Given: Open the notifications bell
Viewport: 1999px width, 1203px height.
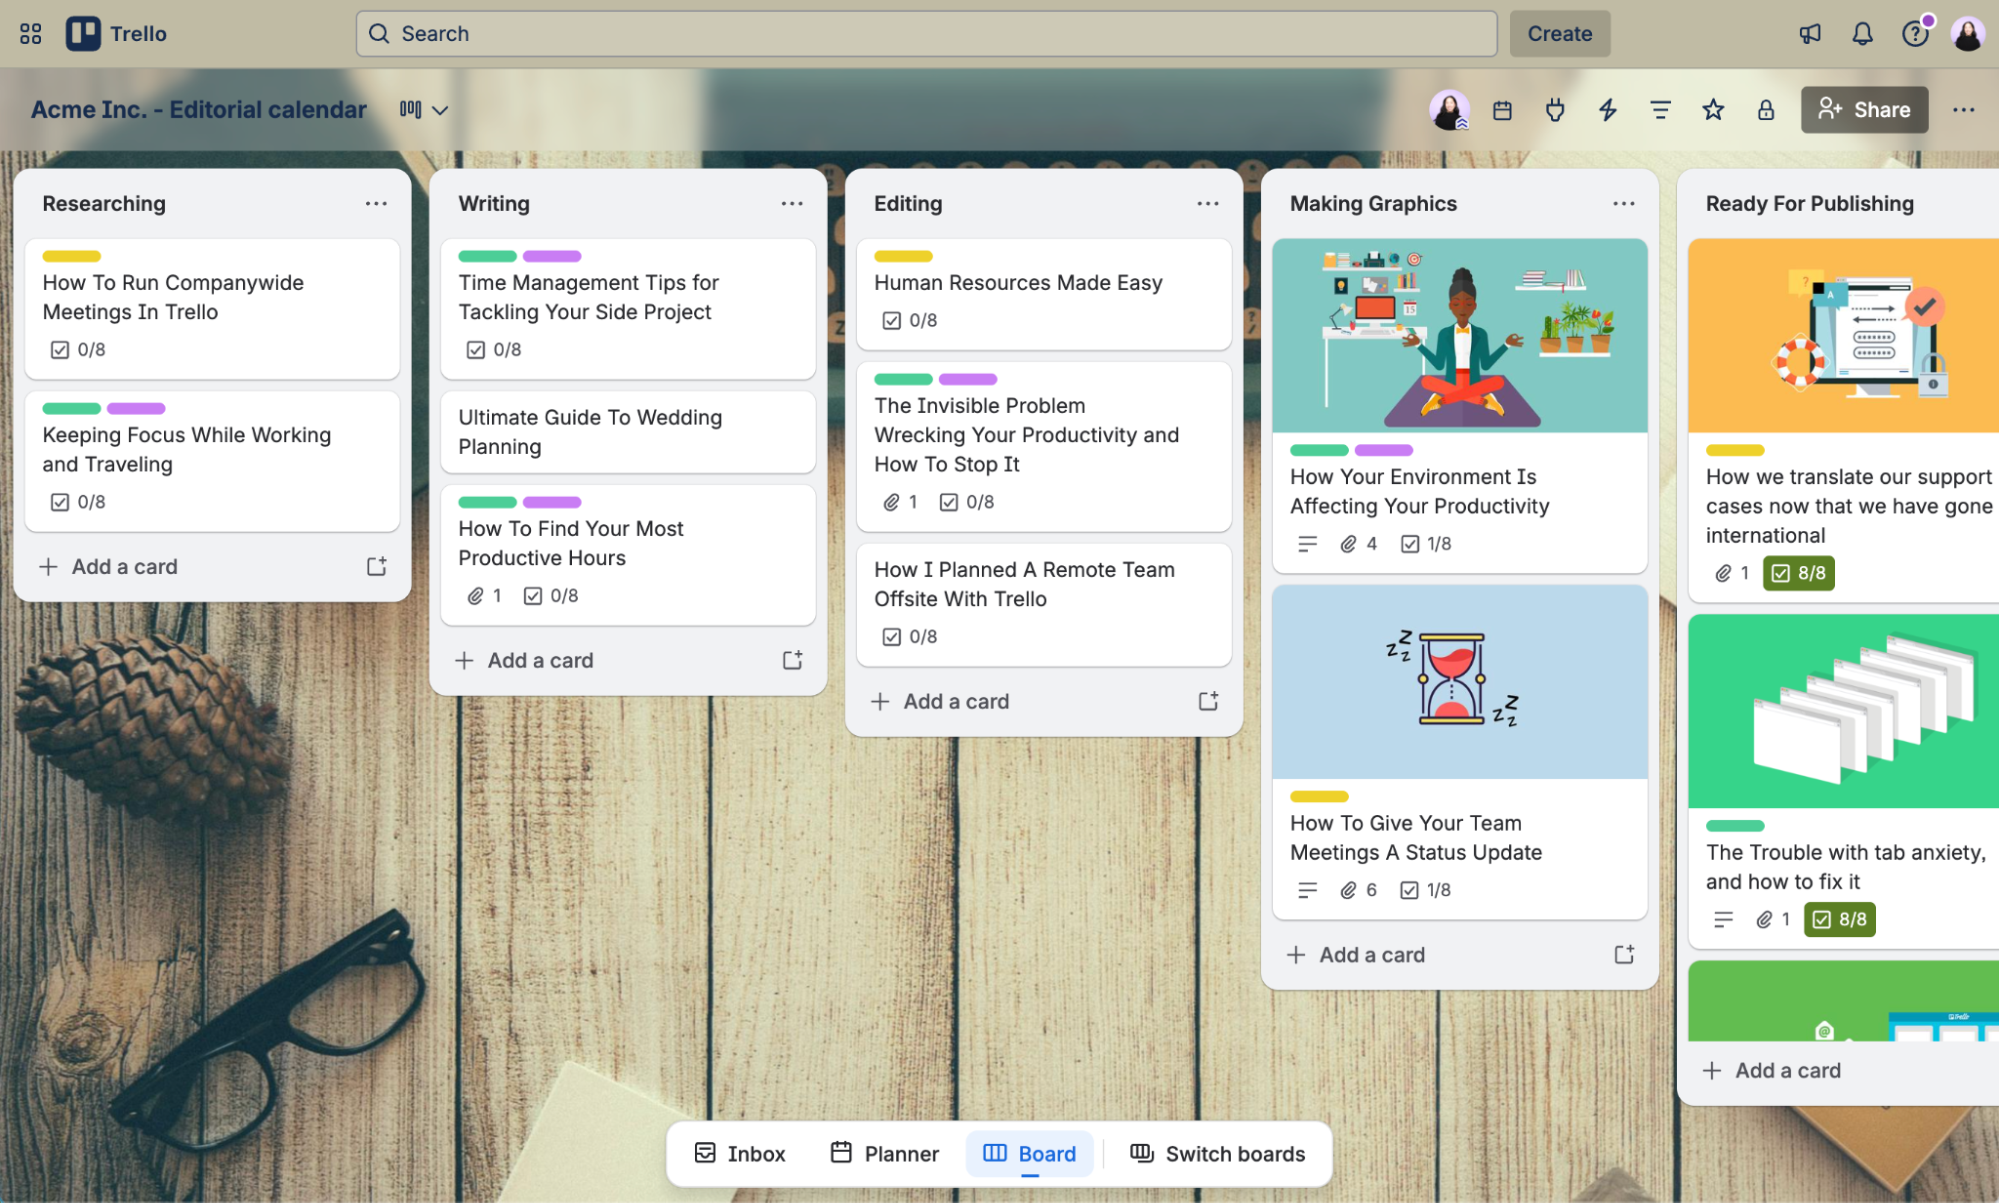Looking at the screenshot, I should coord(1862,33).
